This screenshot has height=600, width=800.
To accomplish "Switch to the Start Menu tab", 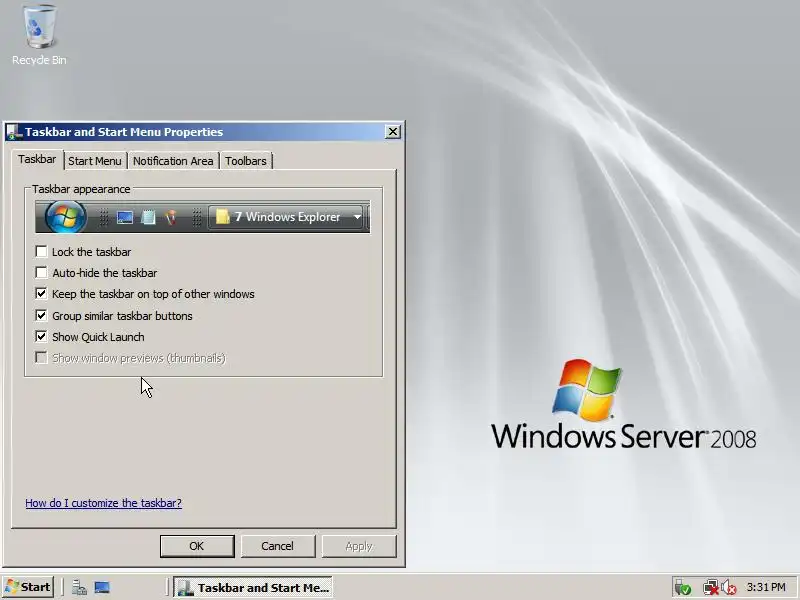I will click(95, 161).
